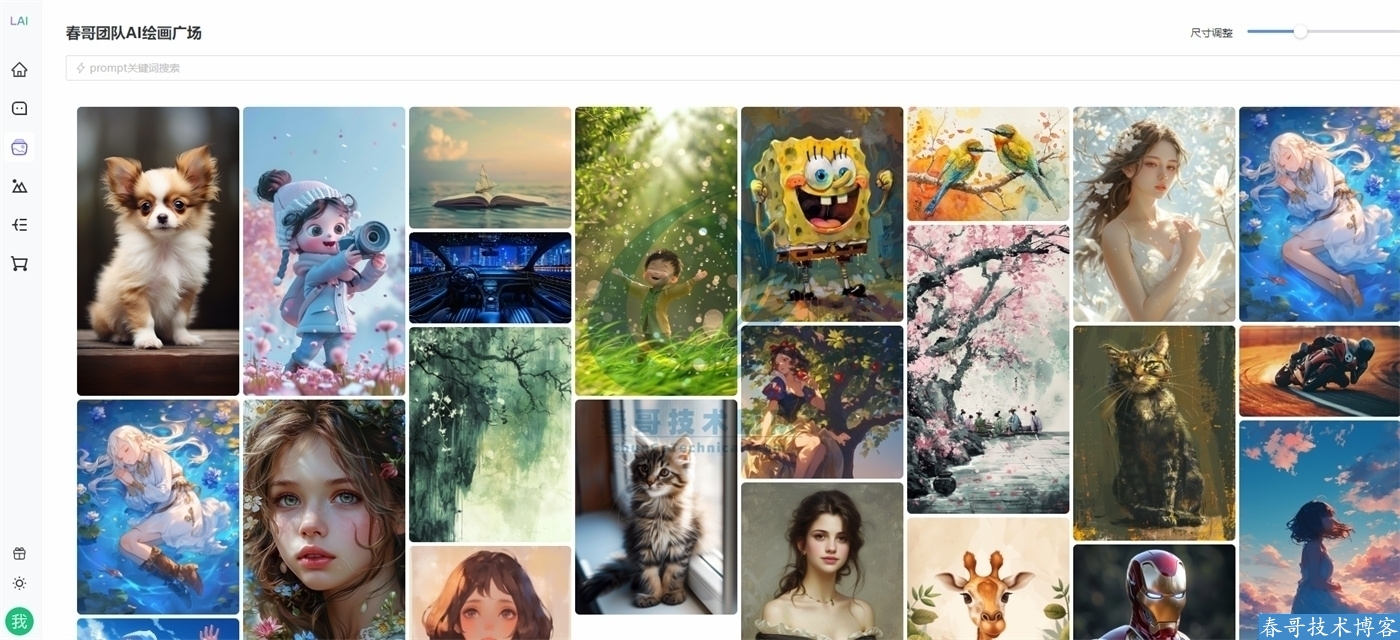Open the chat bot icon in sidebar
Image resolution: width=1400 pixels, height=640 pixels.
tap(19, 108)
